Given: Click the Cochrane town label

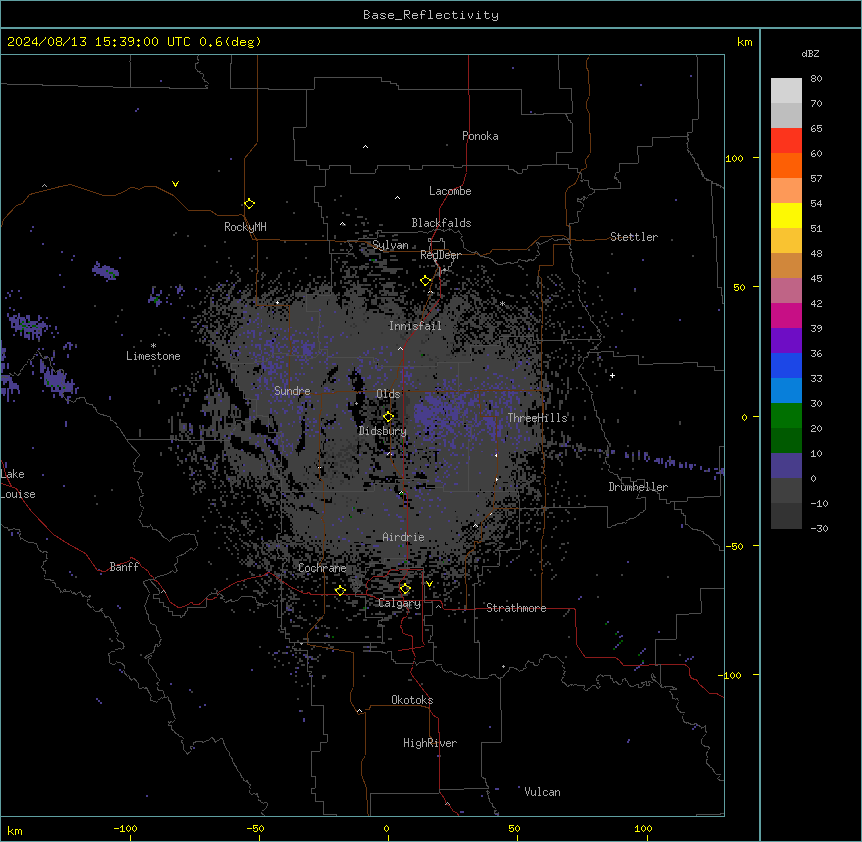Looking at the screenshot, I should (322, 568).
